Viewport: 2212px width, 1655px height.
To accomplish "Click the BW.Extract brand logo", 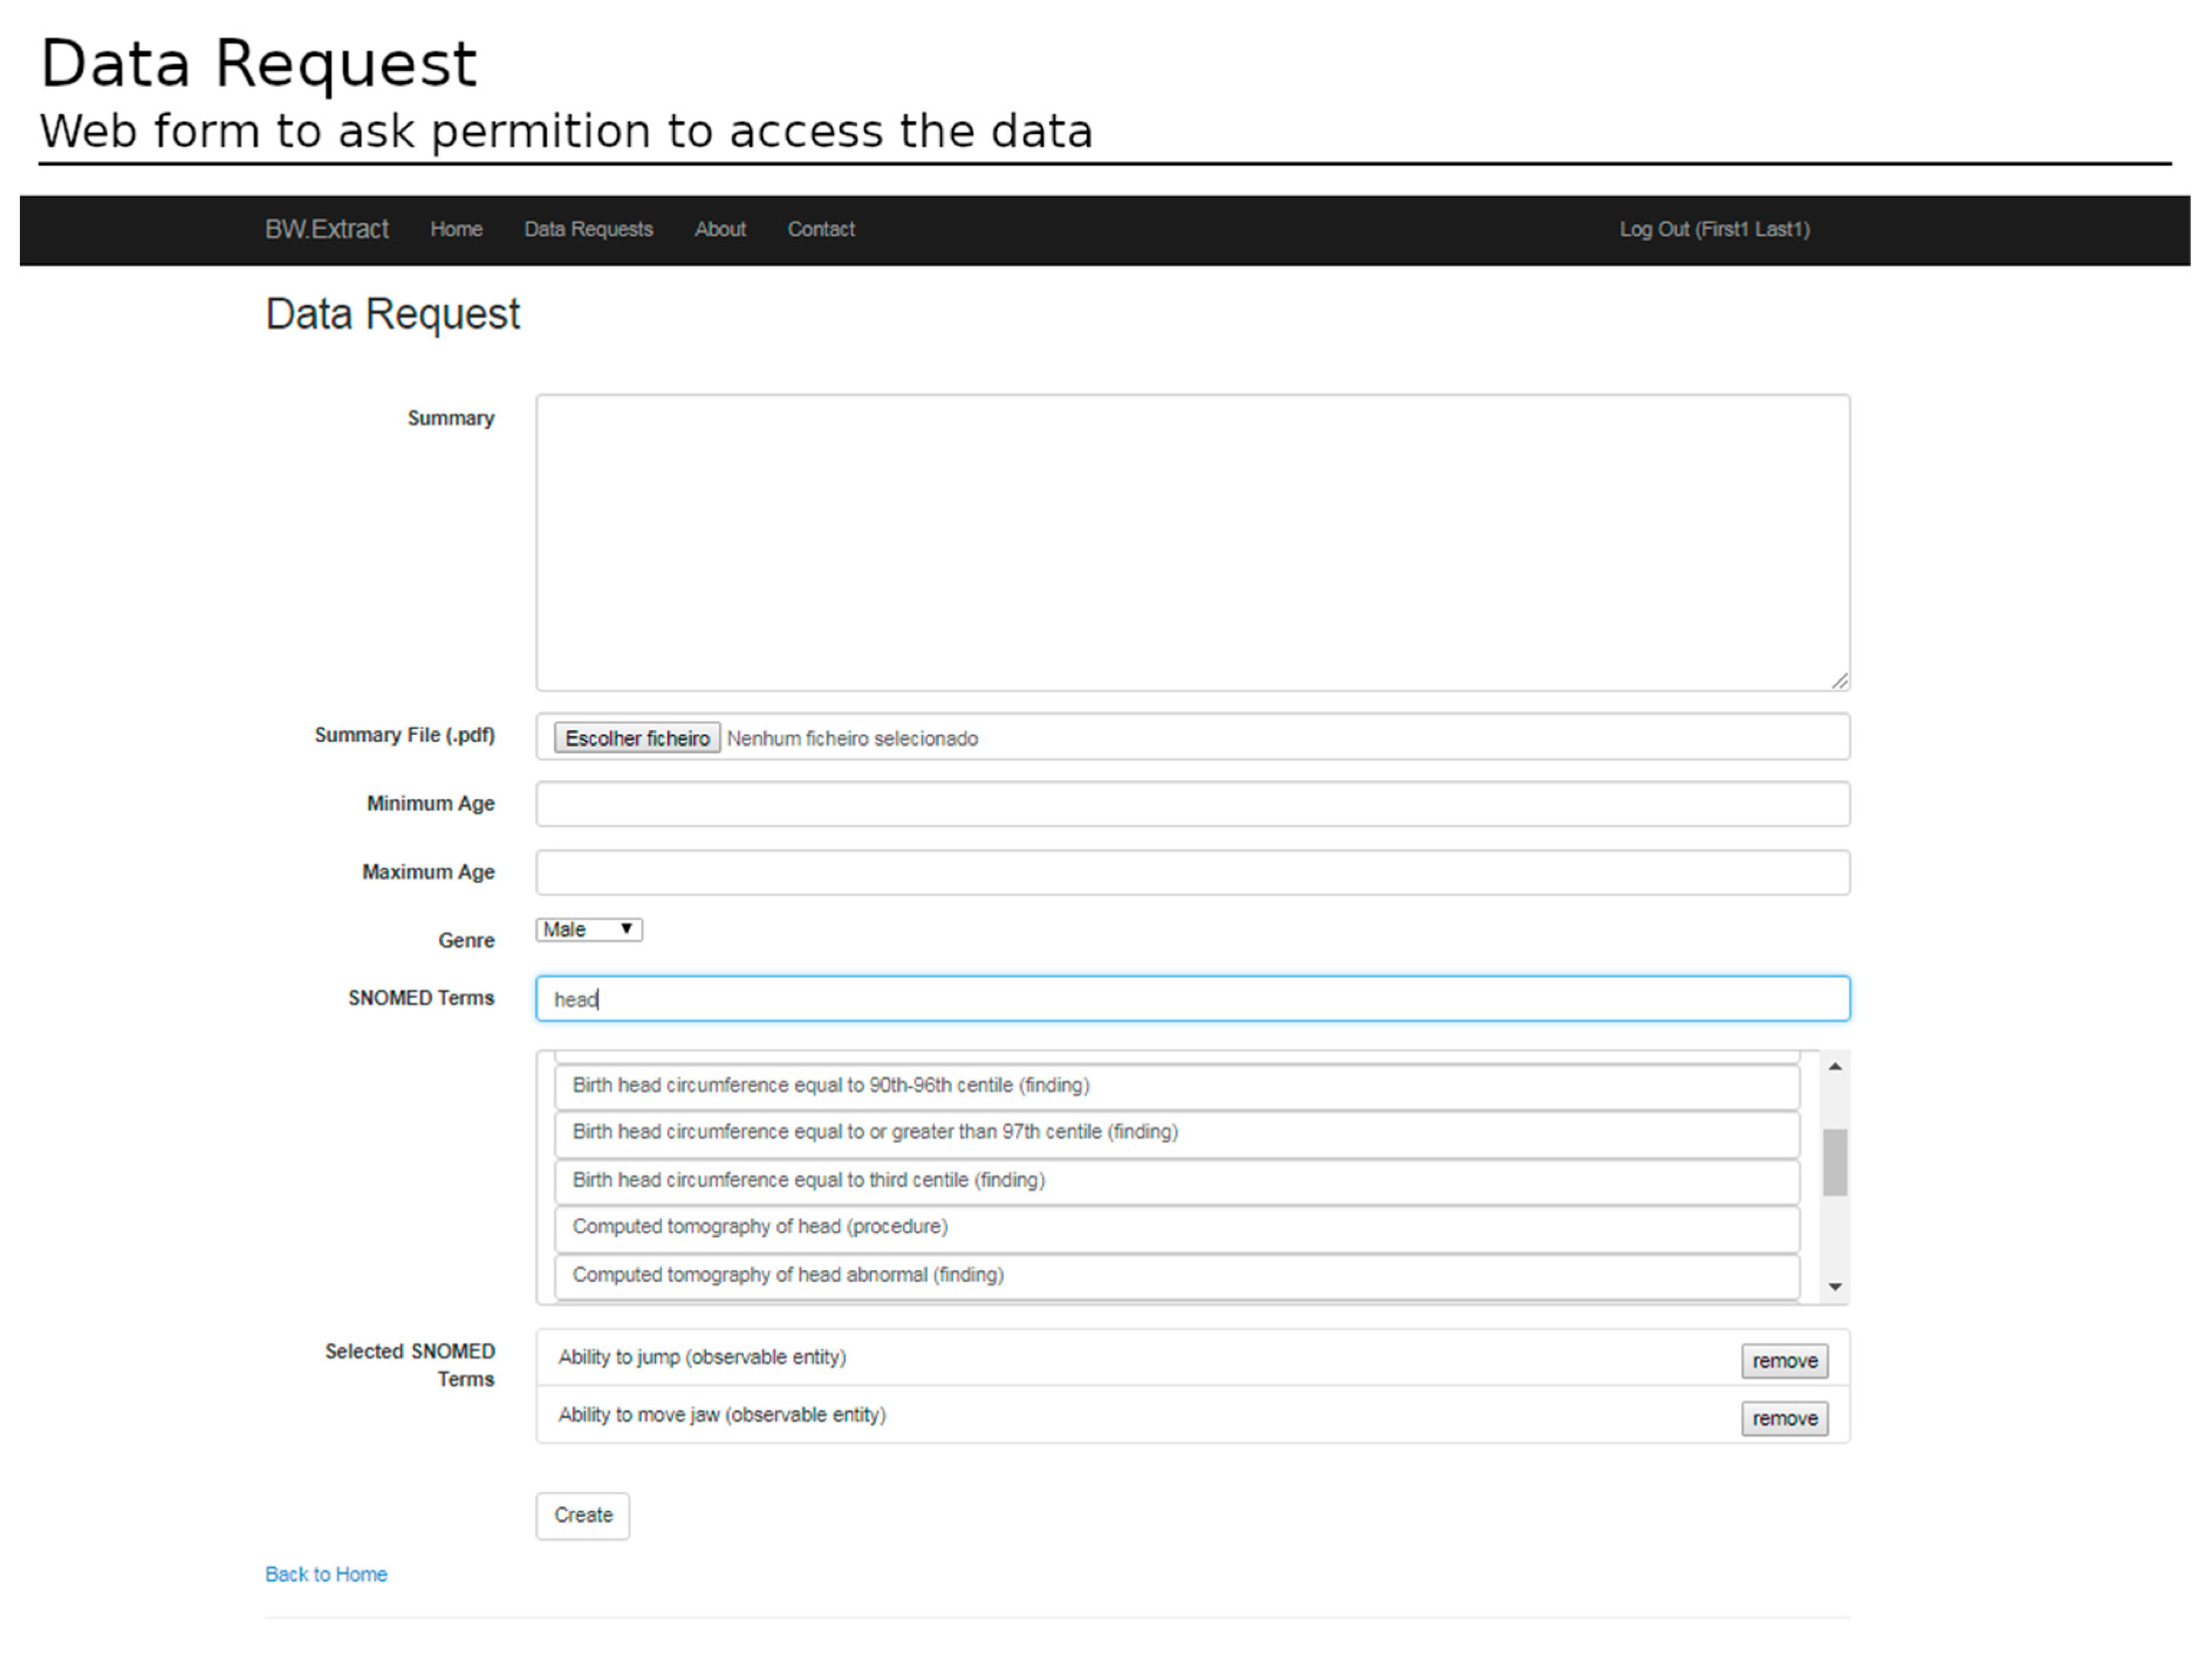I will click(326, 229).
